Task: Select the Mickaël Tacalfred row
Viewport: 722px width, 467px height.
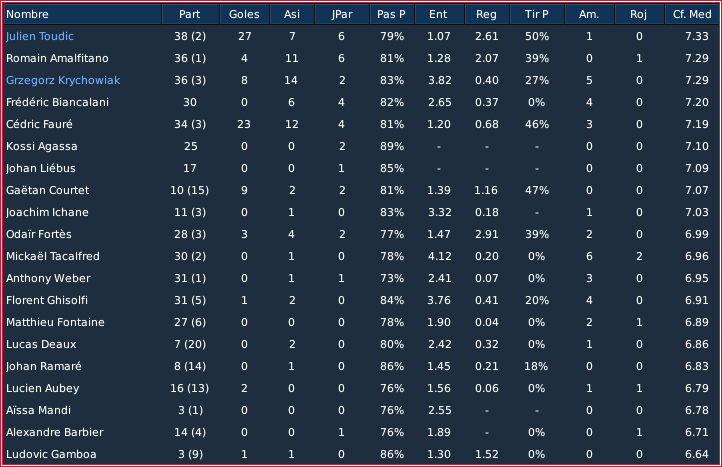Action: 361,256
